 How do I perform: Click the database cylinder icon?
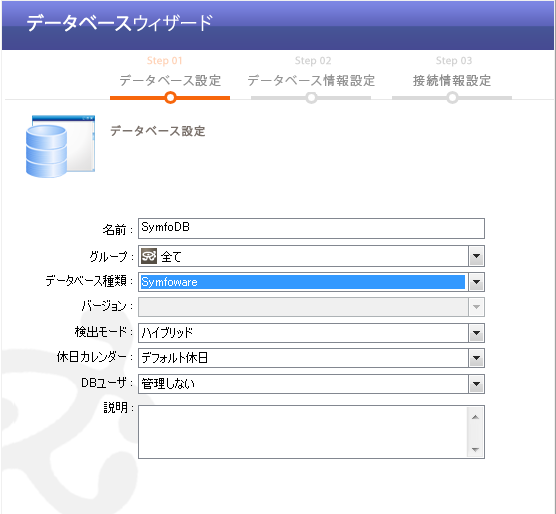60,146
